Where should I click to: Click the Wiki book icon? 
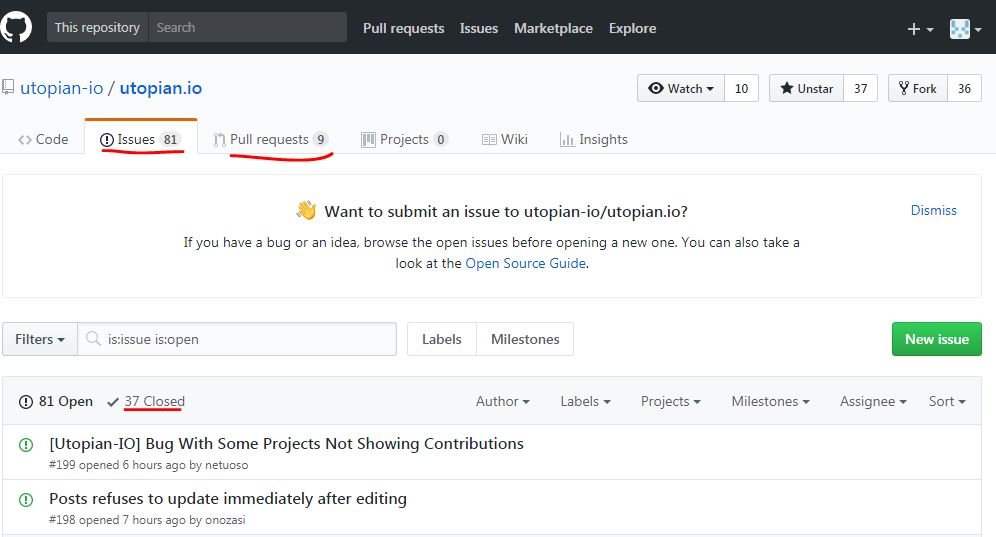489,140
